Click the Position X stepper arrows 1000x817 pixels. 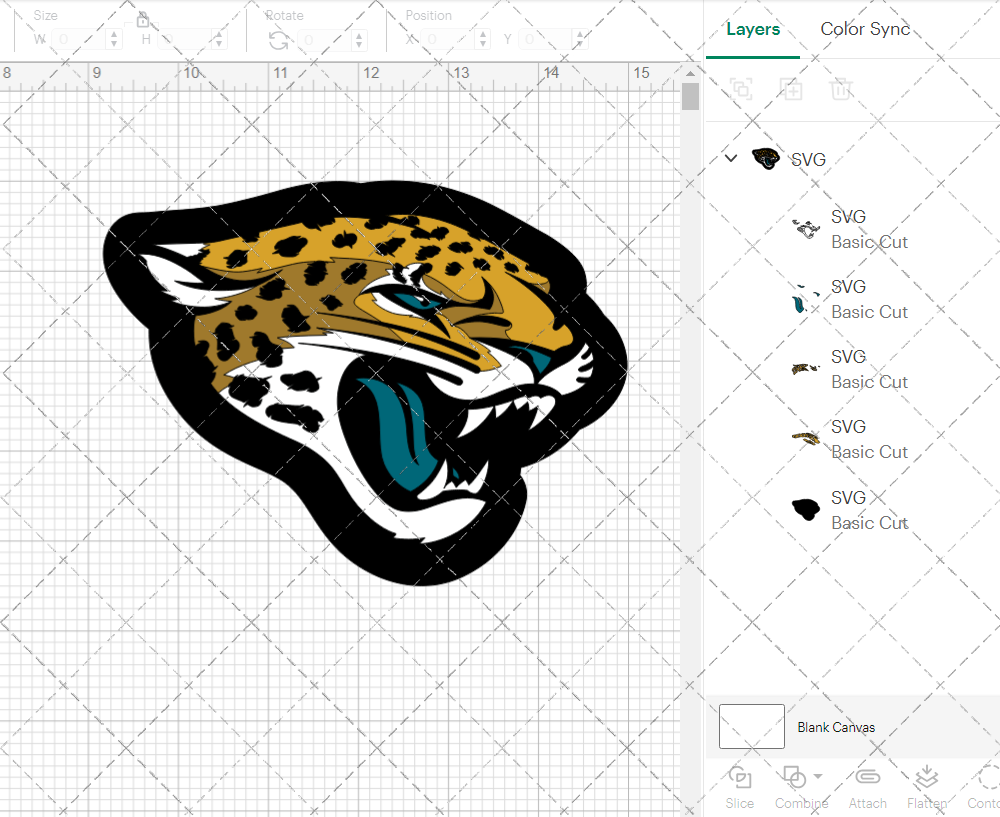(483, 40)
